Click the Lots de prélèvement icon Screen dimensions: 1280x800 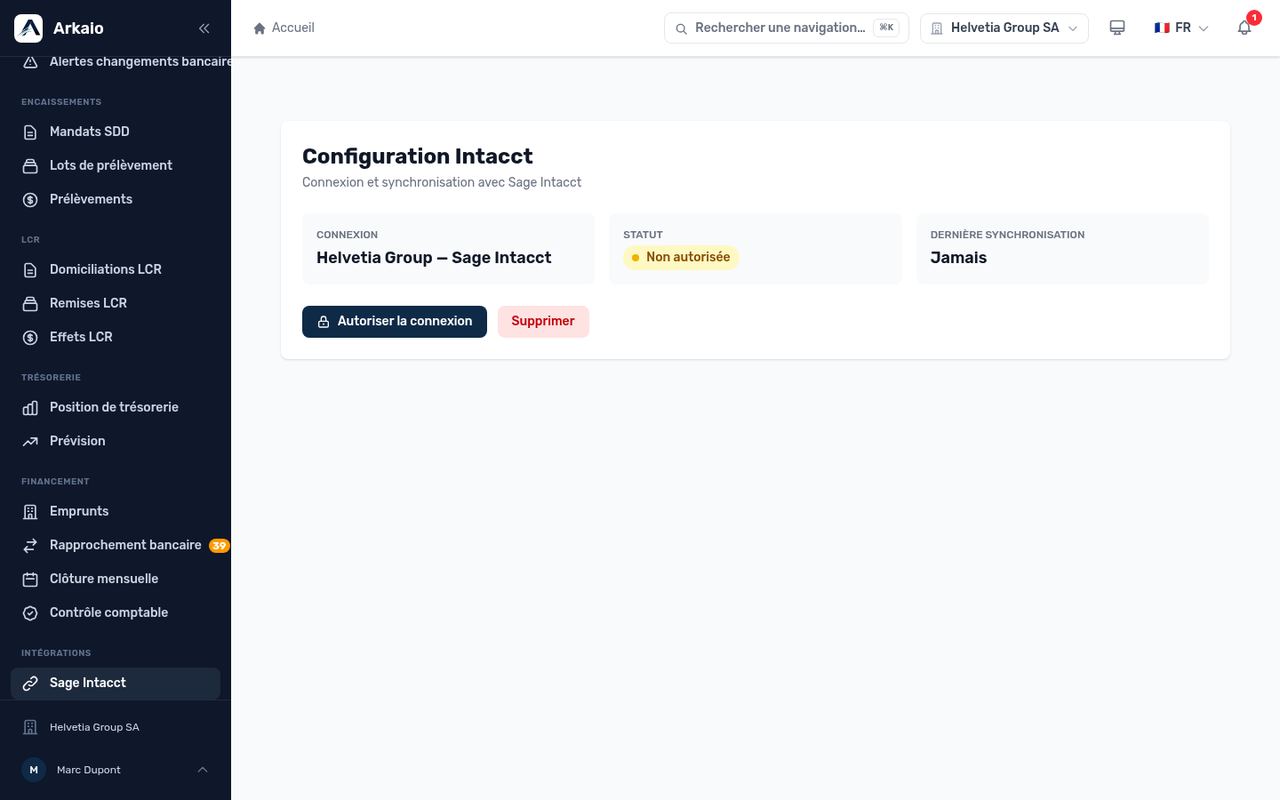pos(30,166)
